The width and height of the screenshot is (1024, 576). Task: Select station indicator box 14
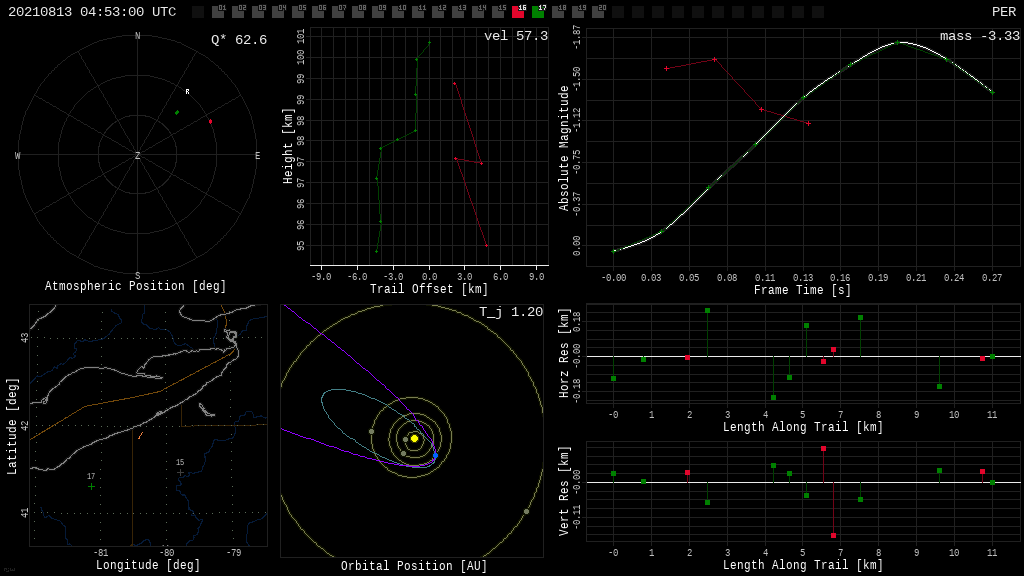[478, 11]
